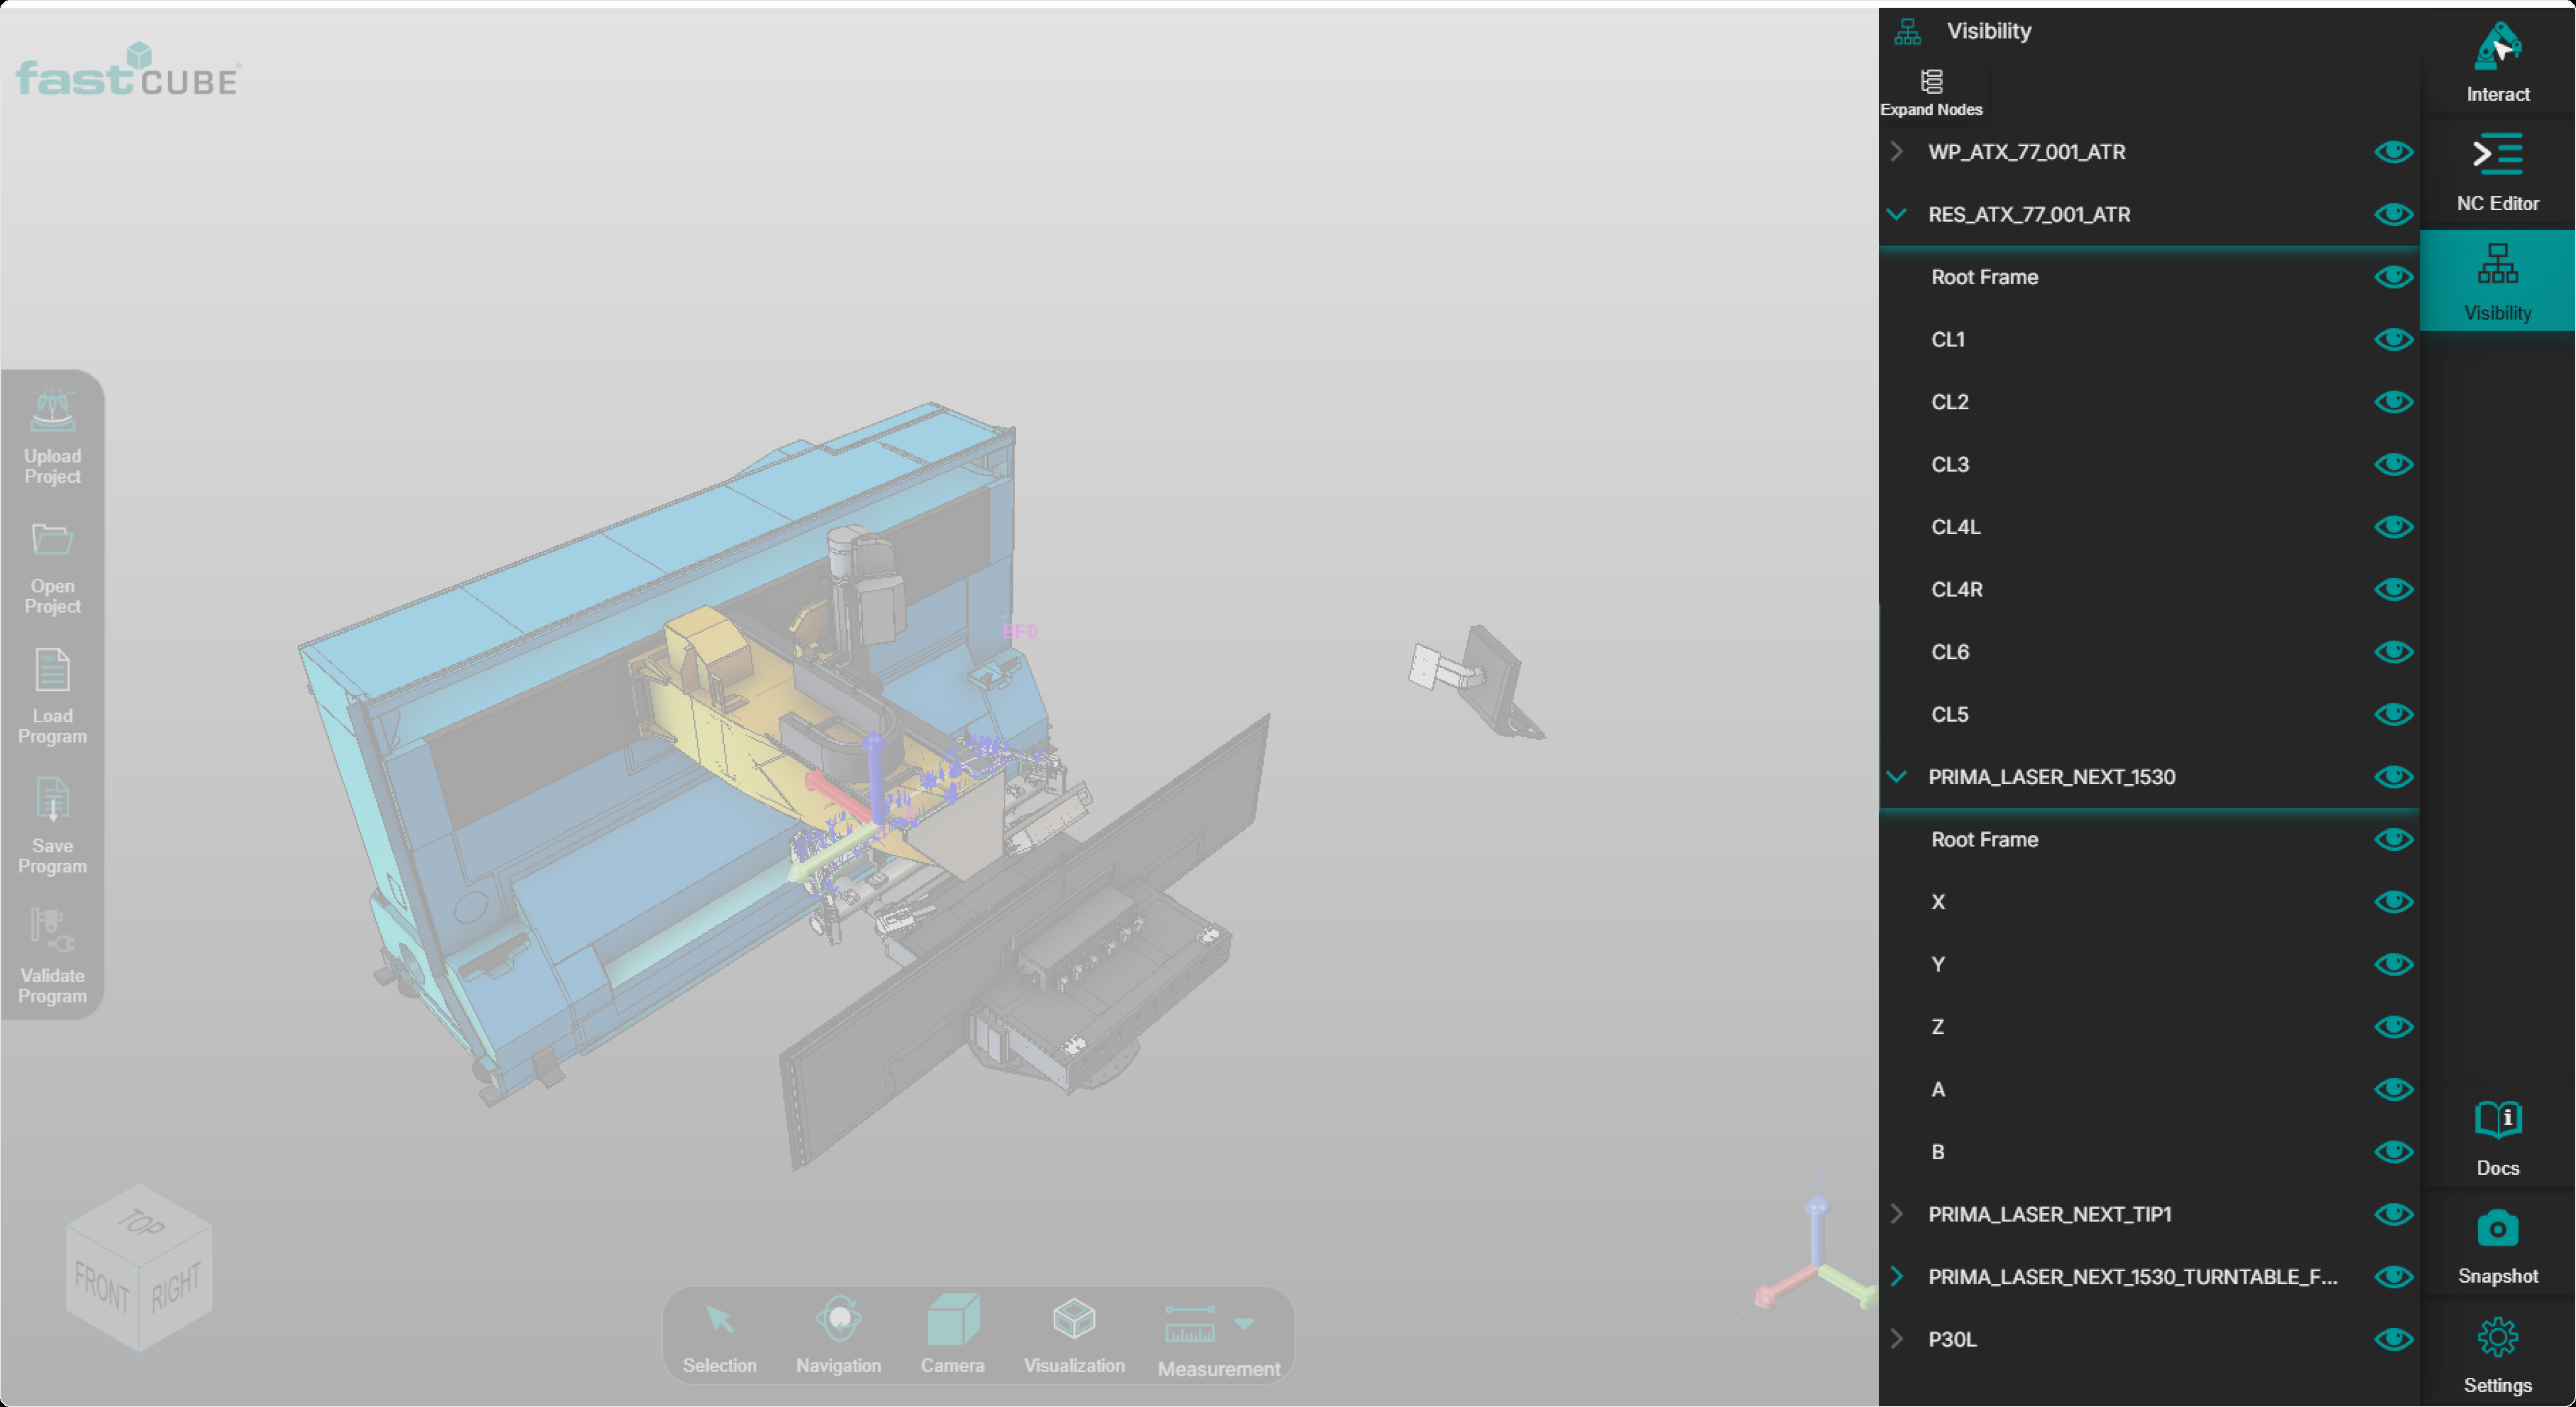Take a Snapshot of the scene

coord(2497,1246)
